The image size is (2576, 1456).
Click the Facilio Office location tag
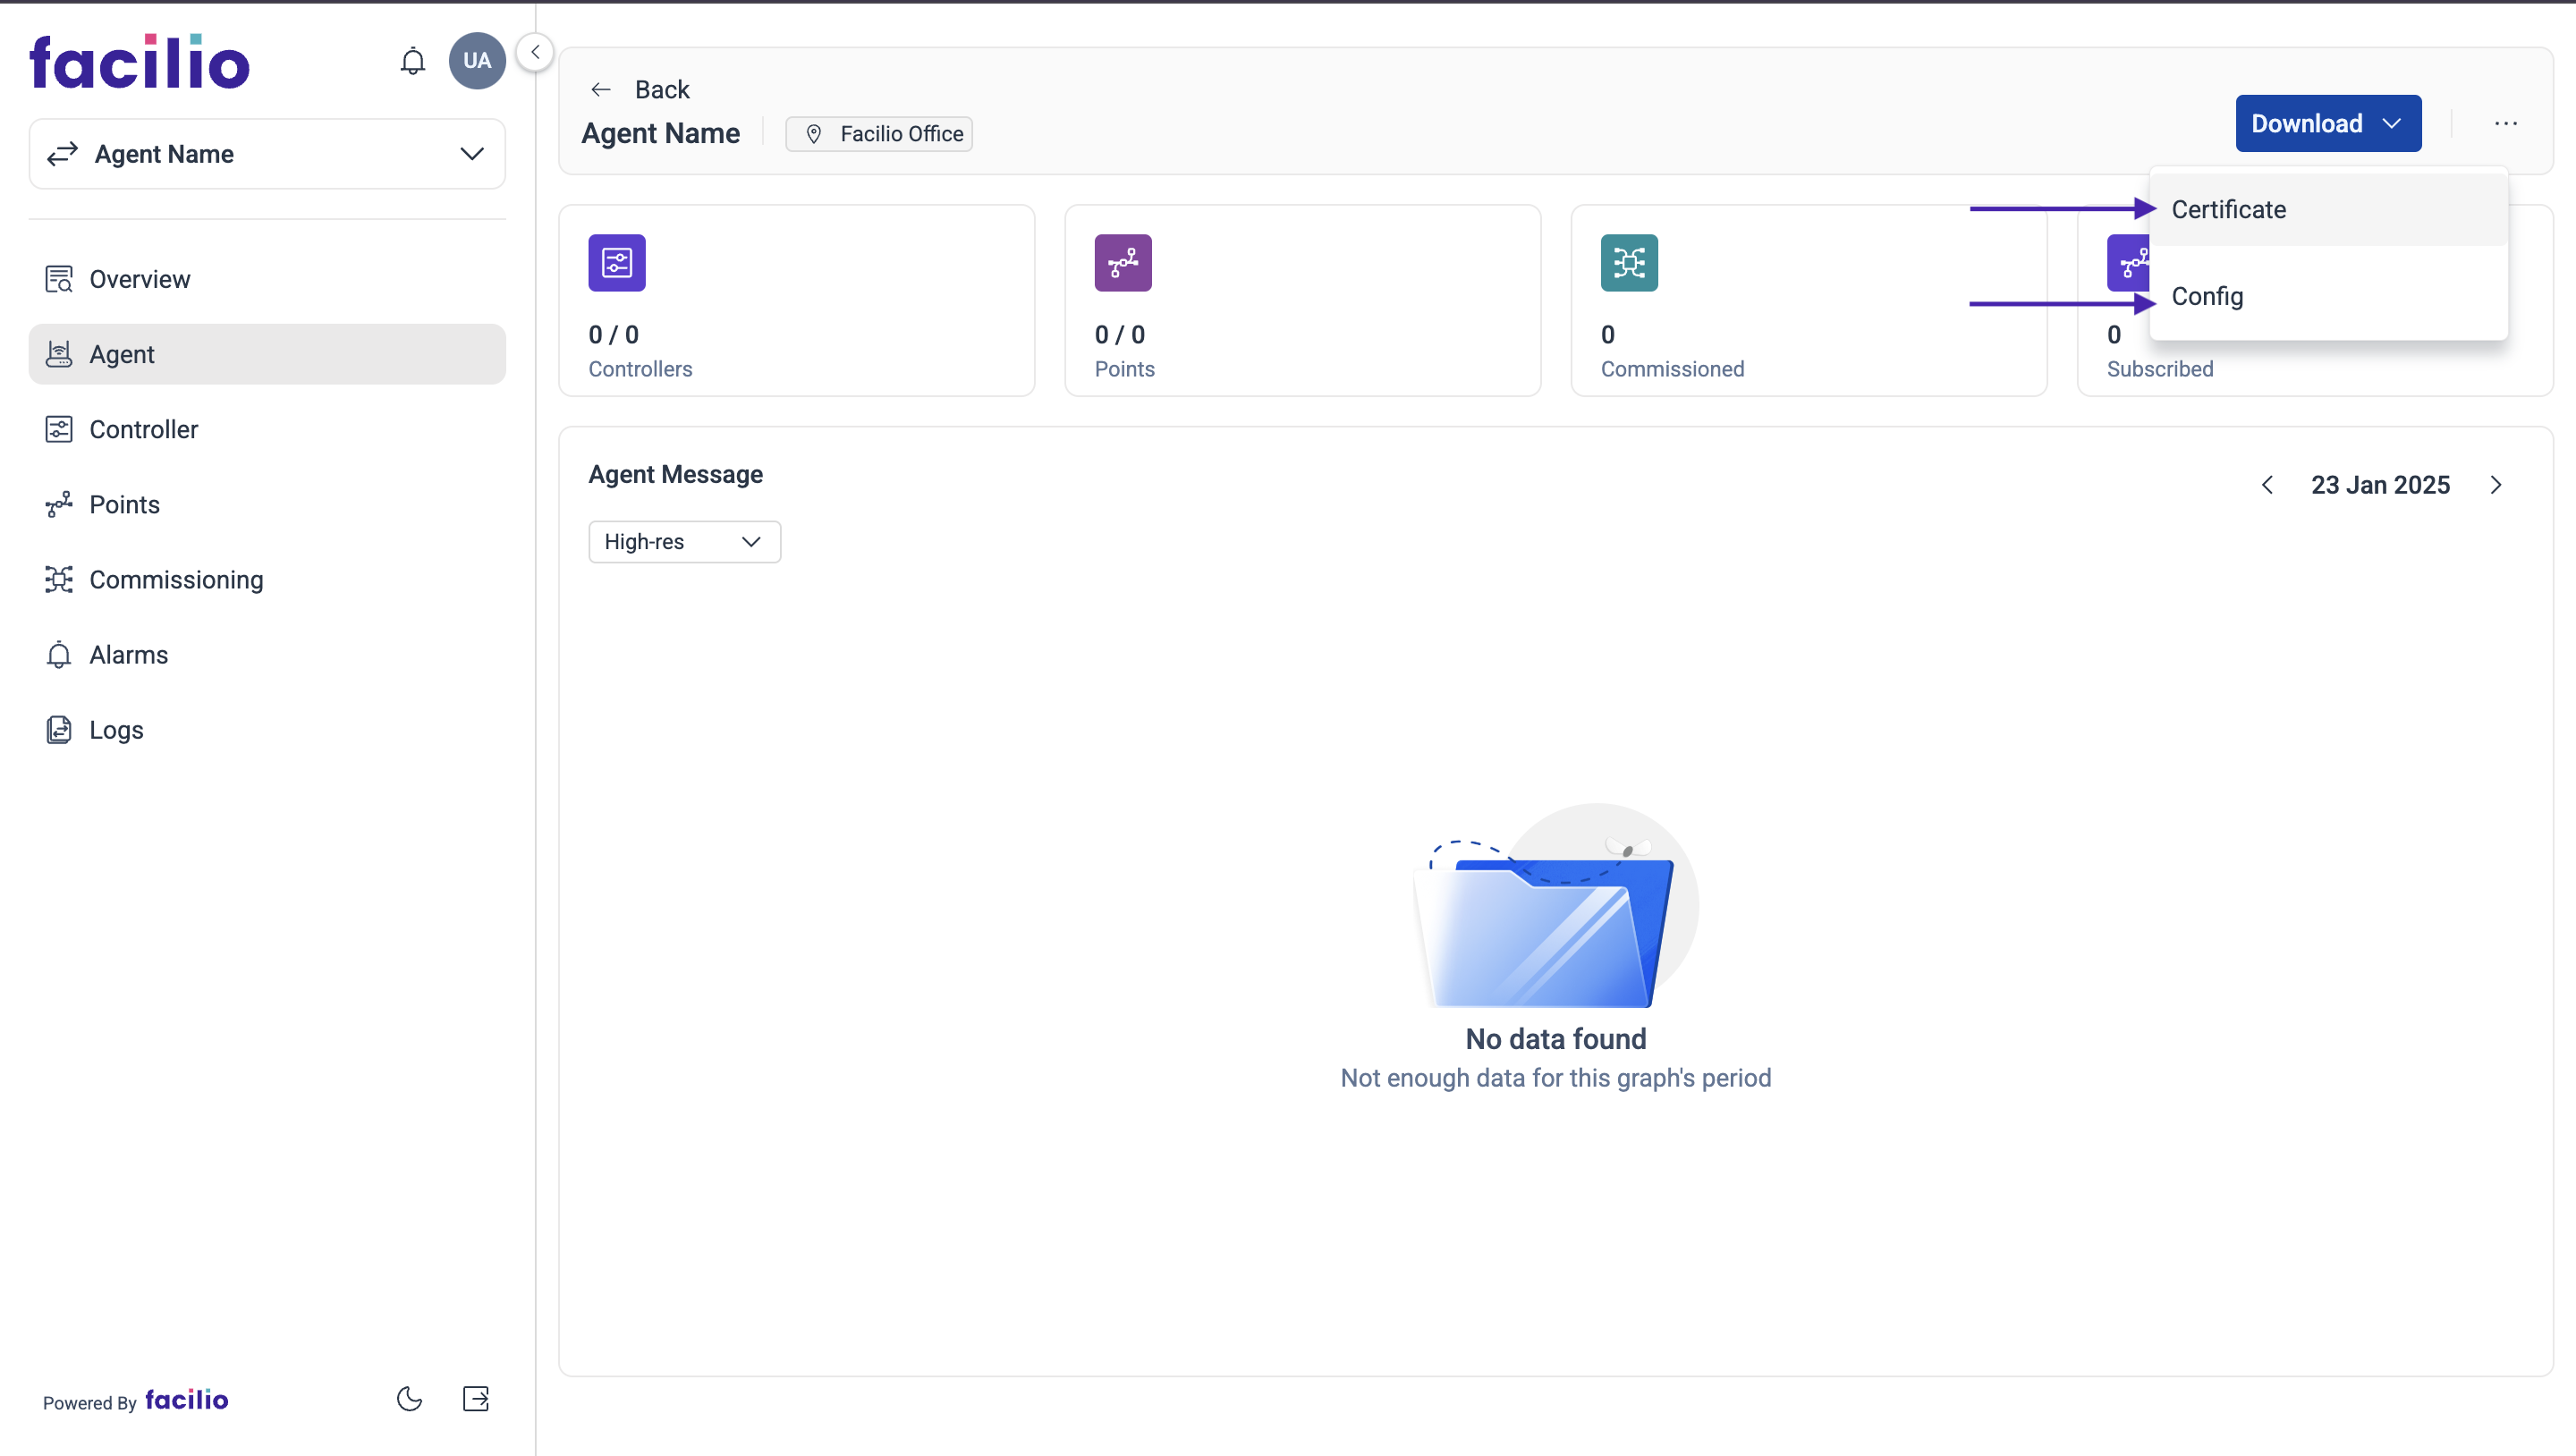tap(883, 132)
